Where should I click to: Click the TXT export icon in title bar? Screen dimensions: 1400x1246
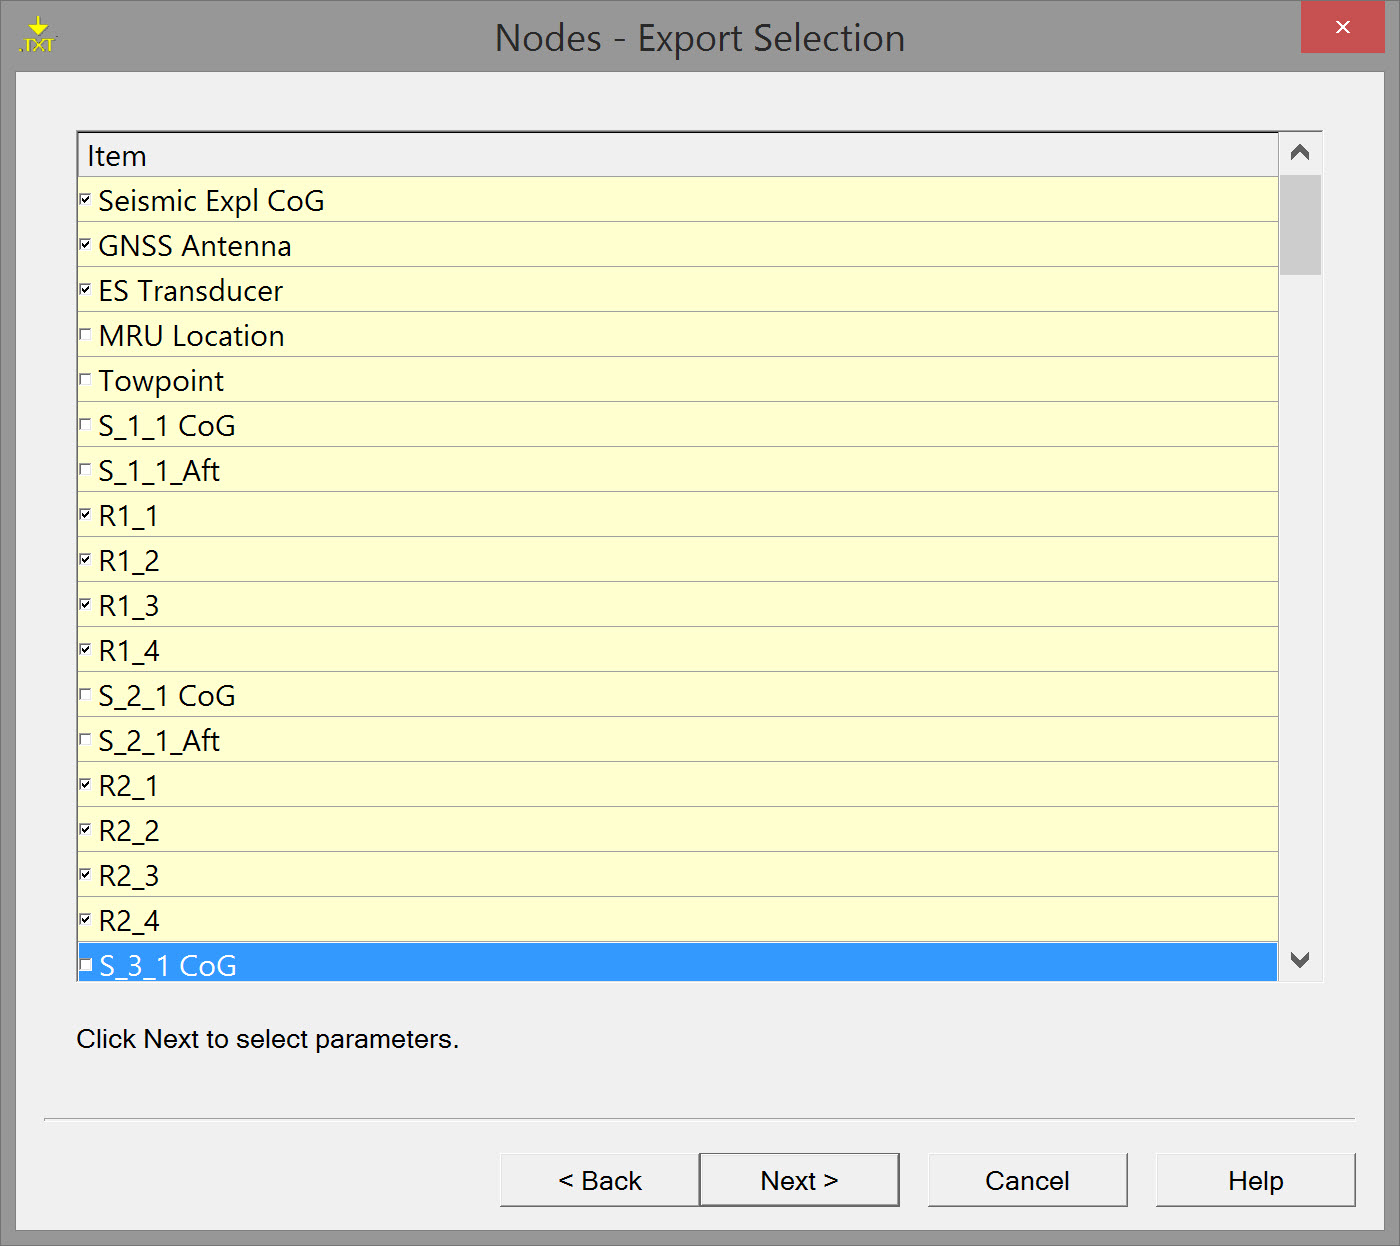click(x=38, y=36)
